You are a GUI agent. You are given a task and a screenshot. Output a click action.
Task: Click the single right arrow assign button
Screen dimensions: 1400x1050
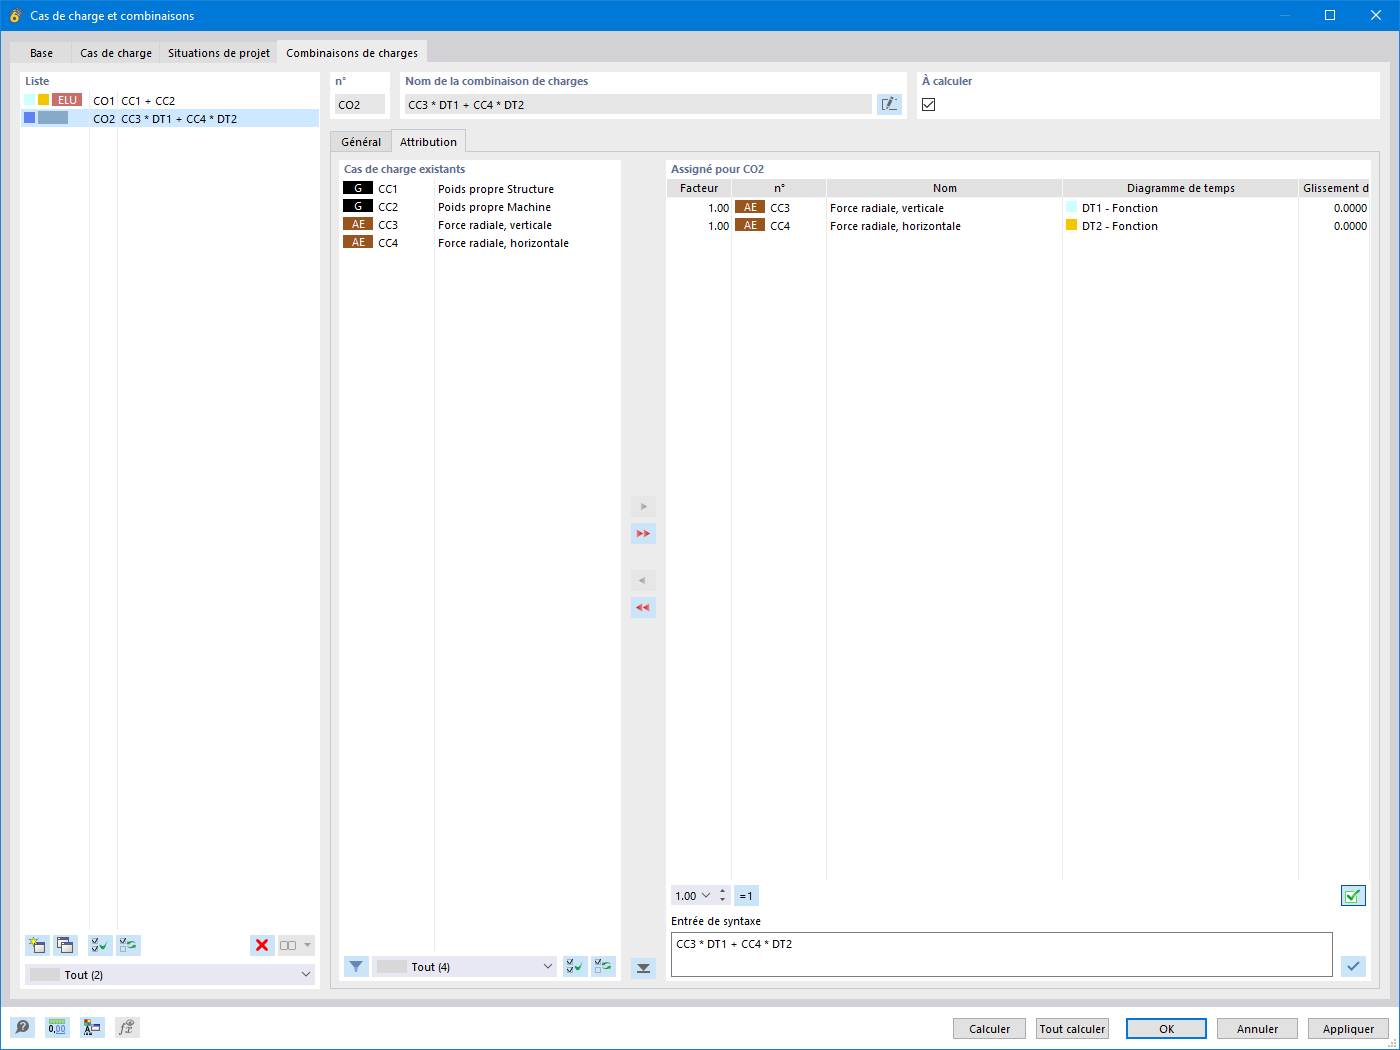pos(643,506)
